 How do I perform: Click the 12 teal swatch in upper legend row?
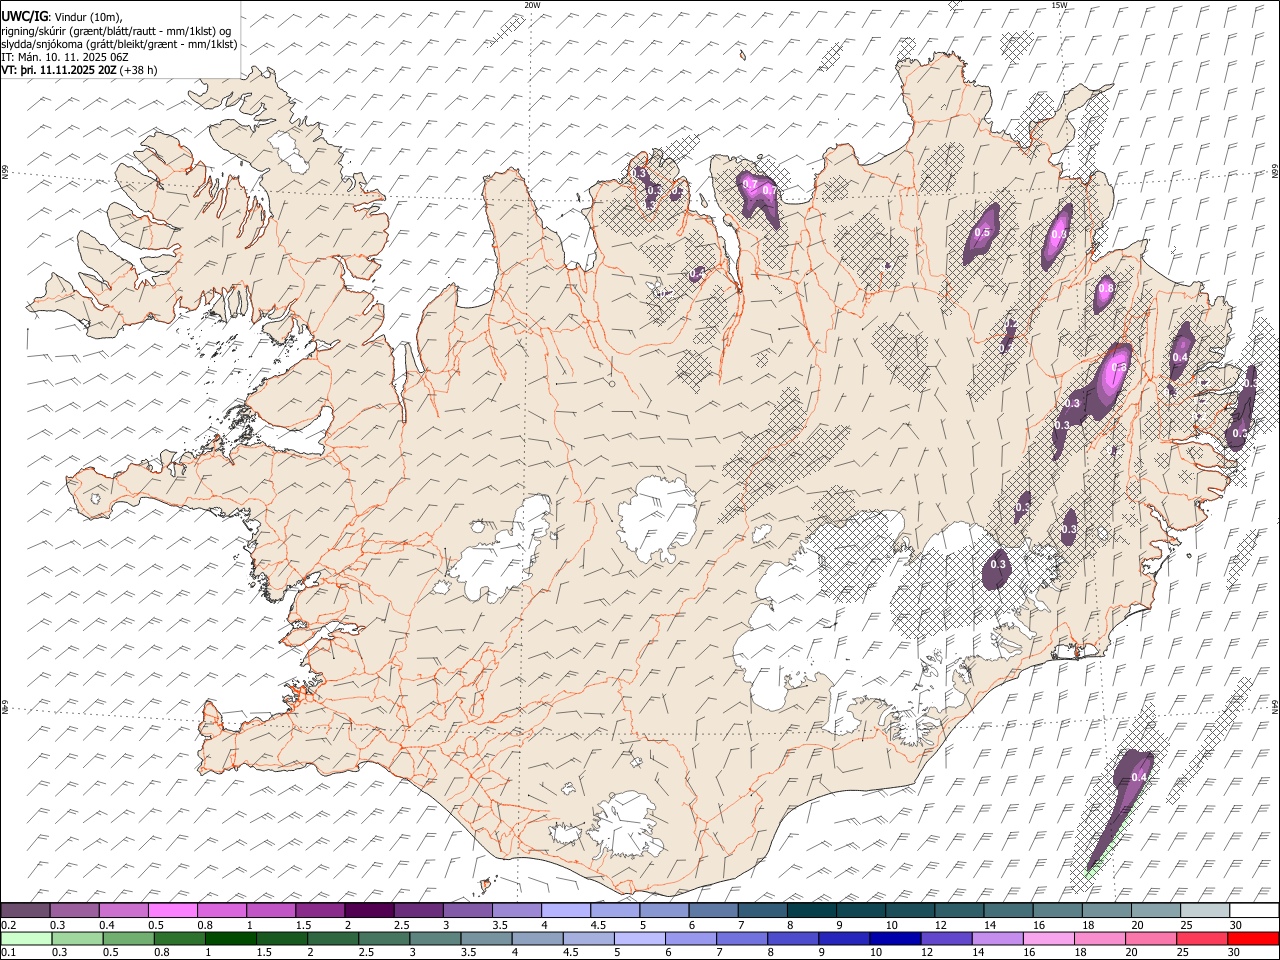click(x=959, y=911)
